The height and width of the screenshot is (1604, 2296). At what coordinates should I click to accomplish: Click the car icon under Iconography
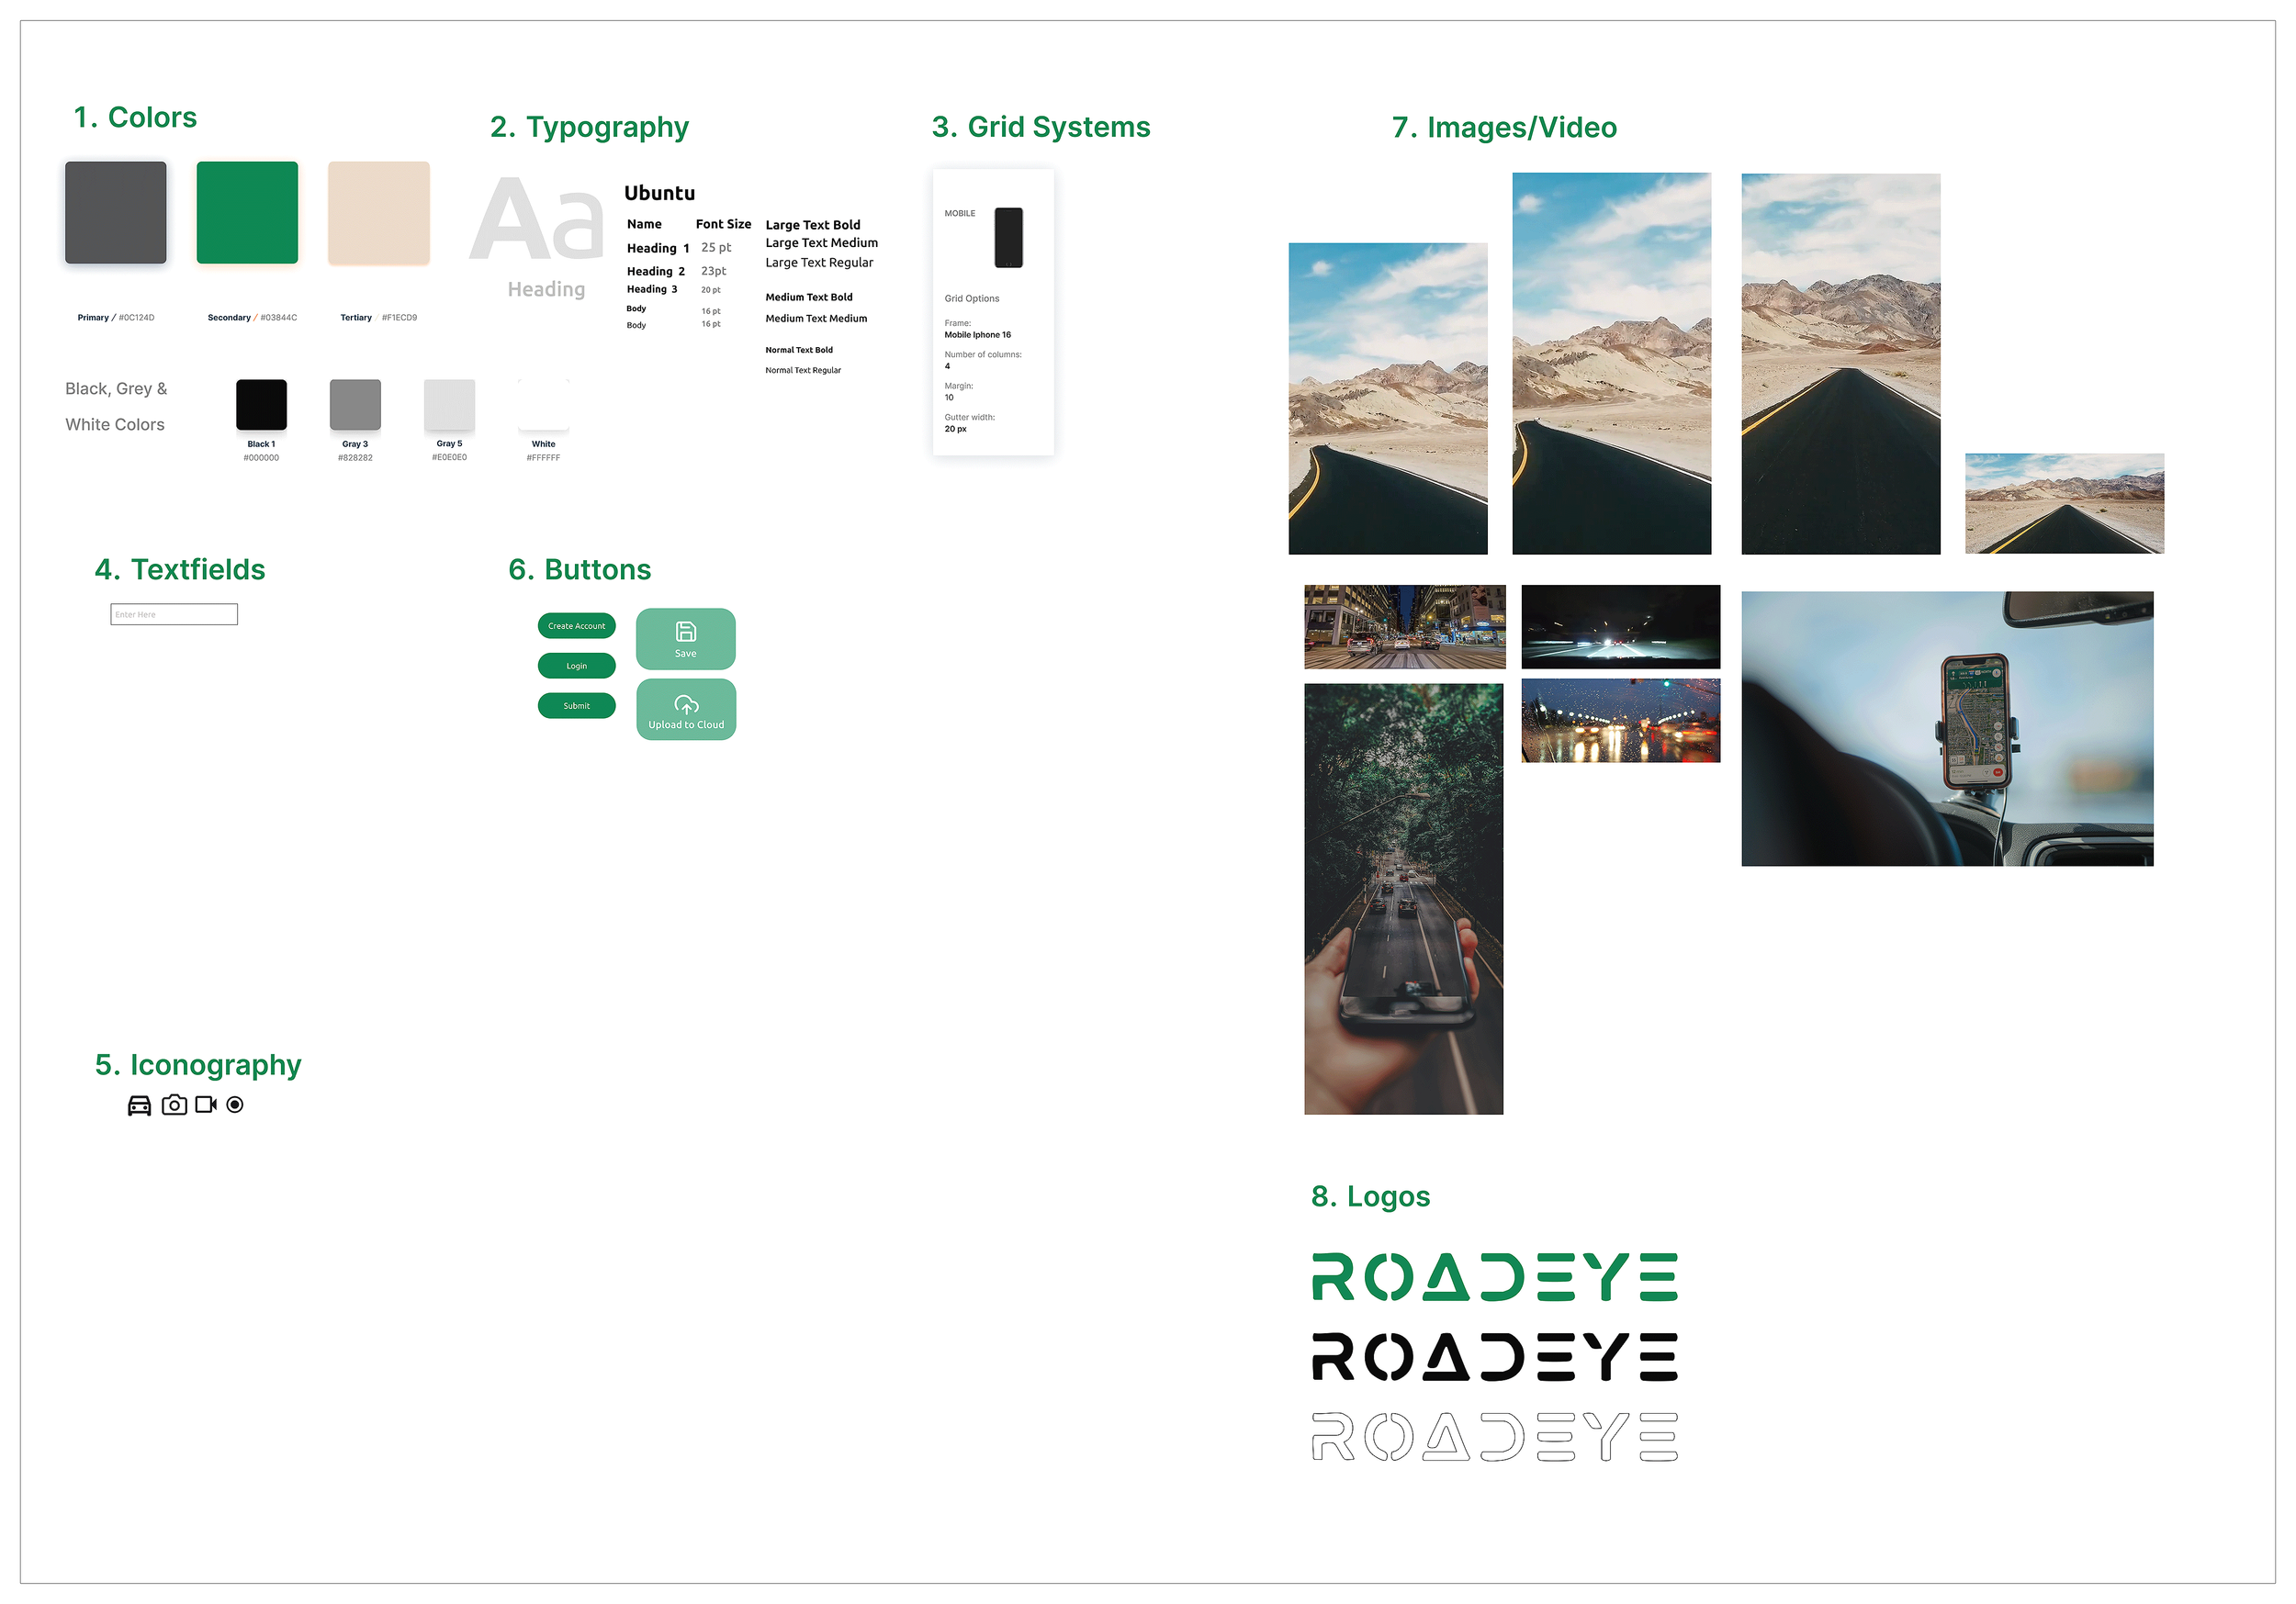point(139,1105)
